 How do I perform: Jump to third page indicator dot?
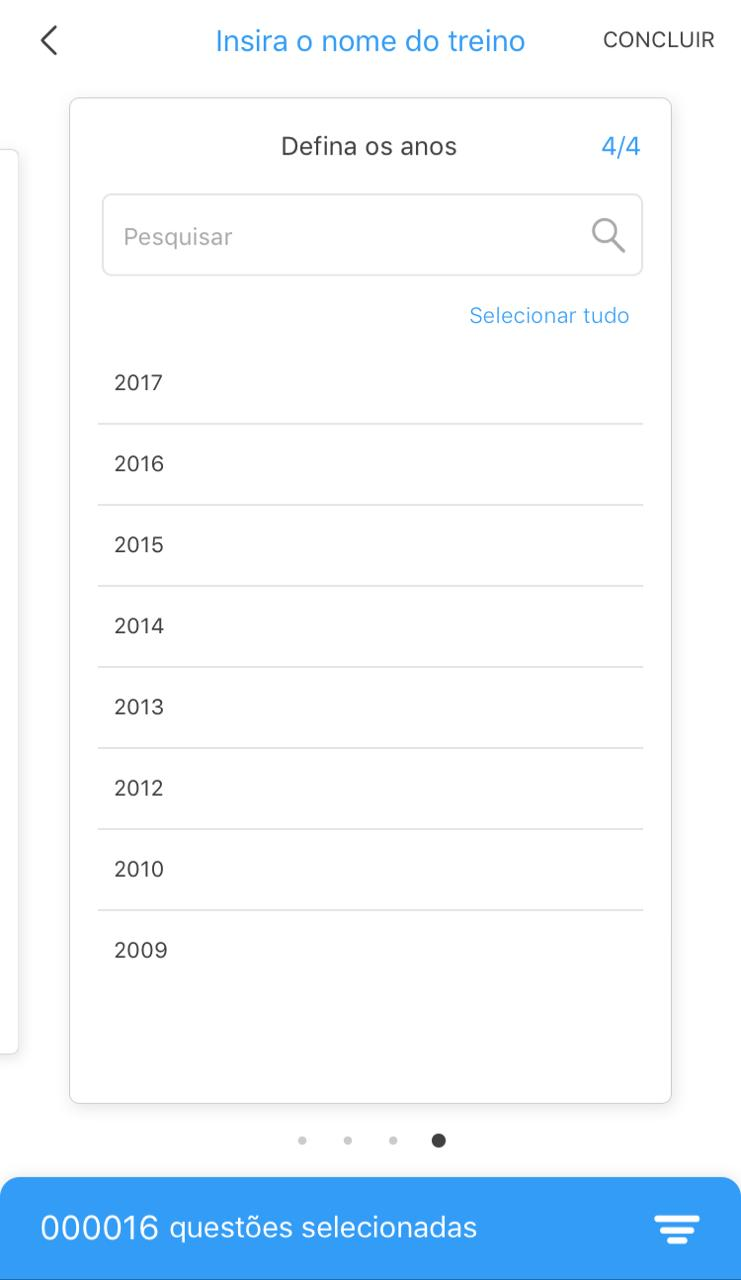pos(393,1140)
